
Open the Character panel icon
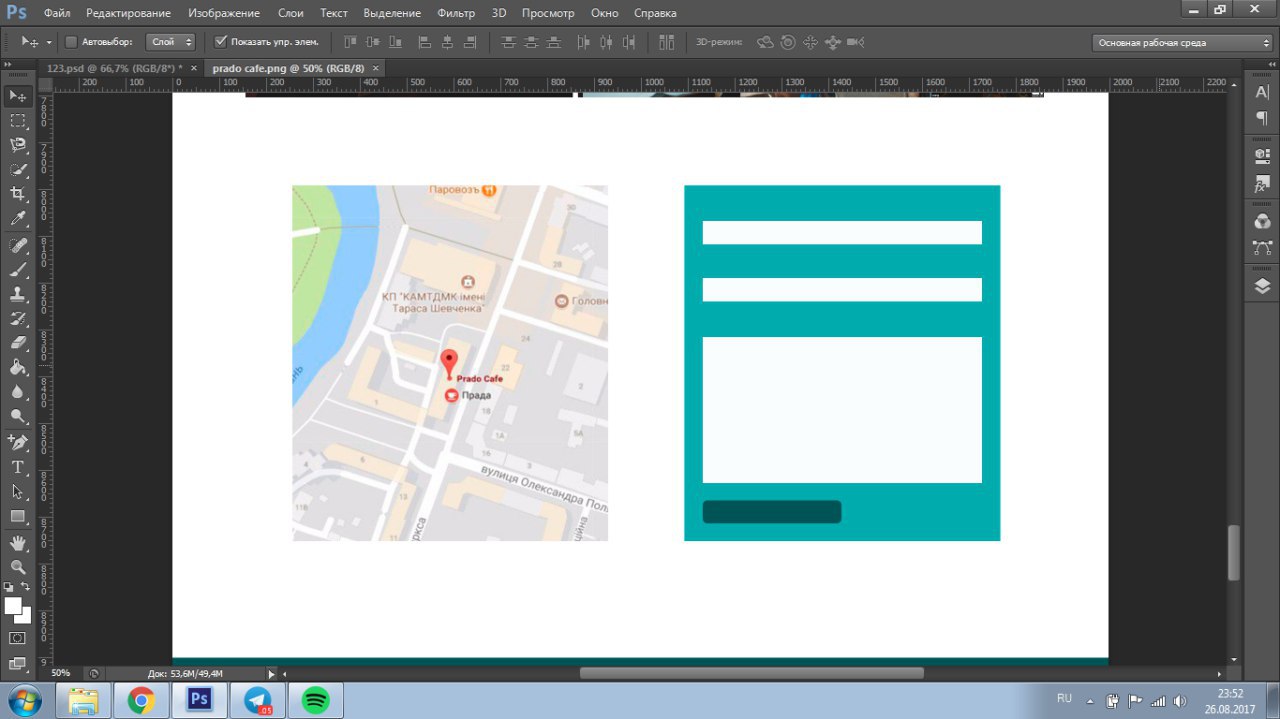pos(1262,92)
